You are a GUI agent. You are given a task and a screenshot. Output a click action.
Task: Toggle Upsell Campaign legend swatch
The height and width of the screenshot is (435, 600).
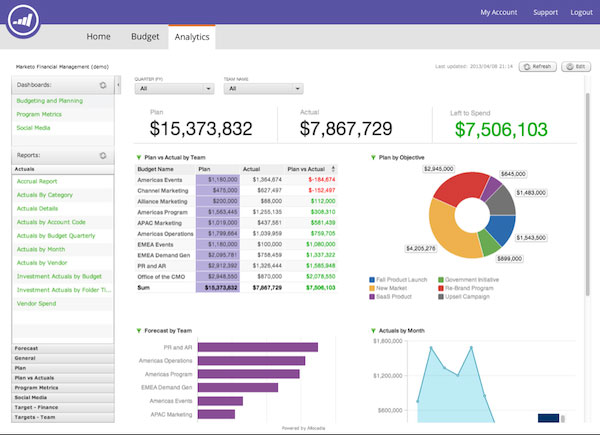coord(441,297)
